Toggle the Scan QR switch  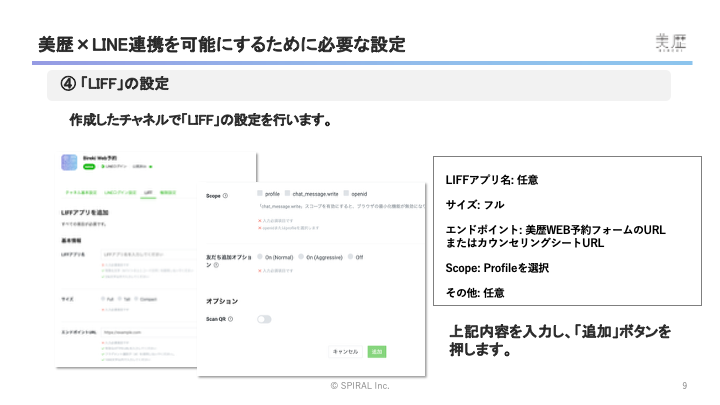pyautogui.click(x=265, y=319)
